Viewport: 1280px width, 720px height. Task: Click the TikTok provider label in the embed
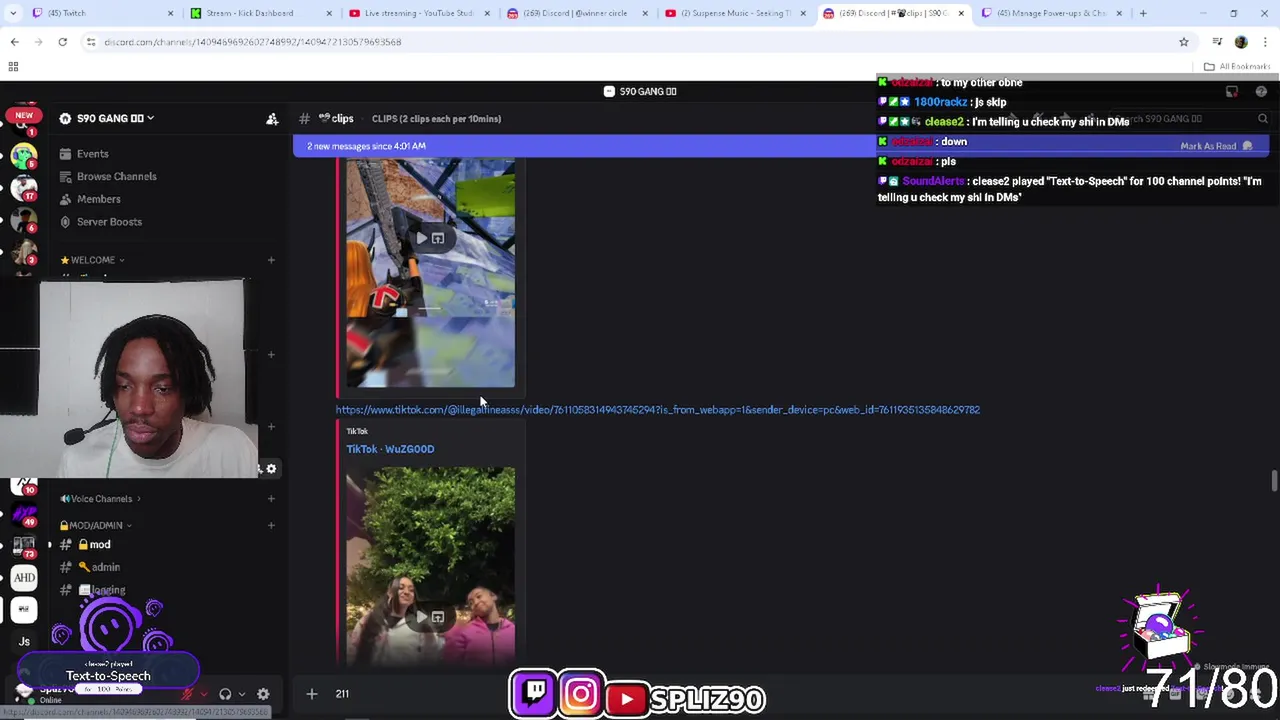click(x=357, y=431)
